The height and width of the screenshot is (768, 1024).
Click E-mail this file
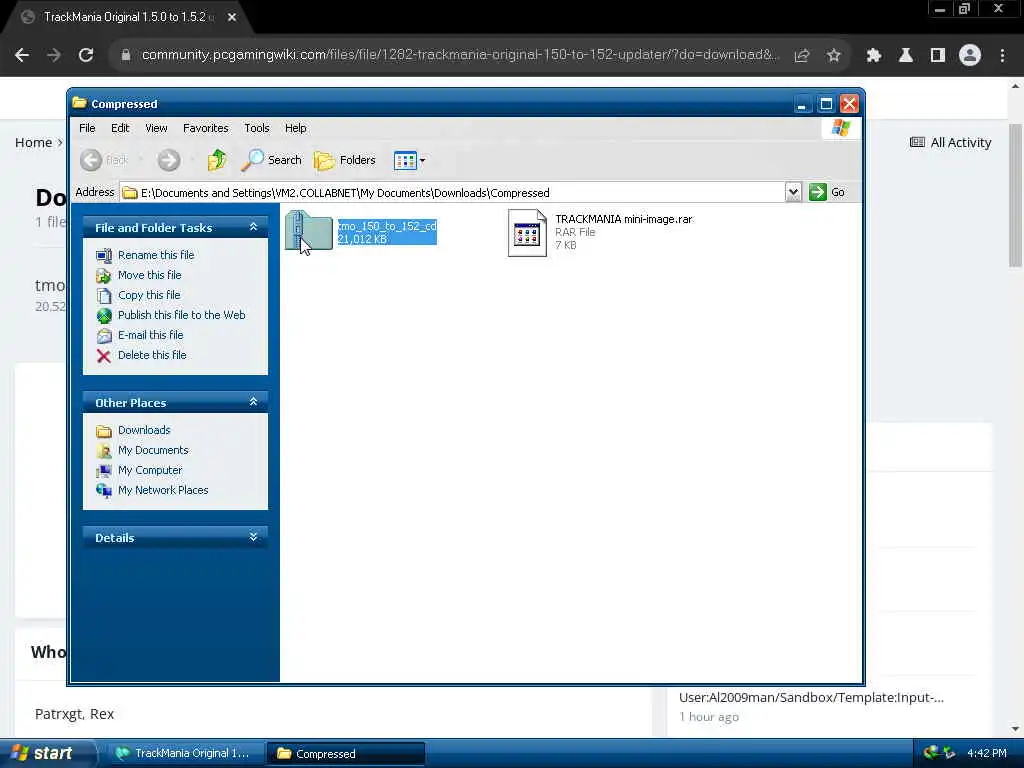150,335
